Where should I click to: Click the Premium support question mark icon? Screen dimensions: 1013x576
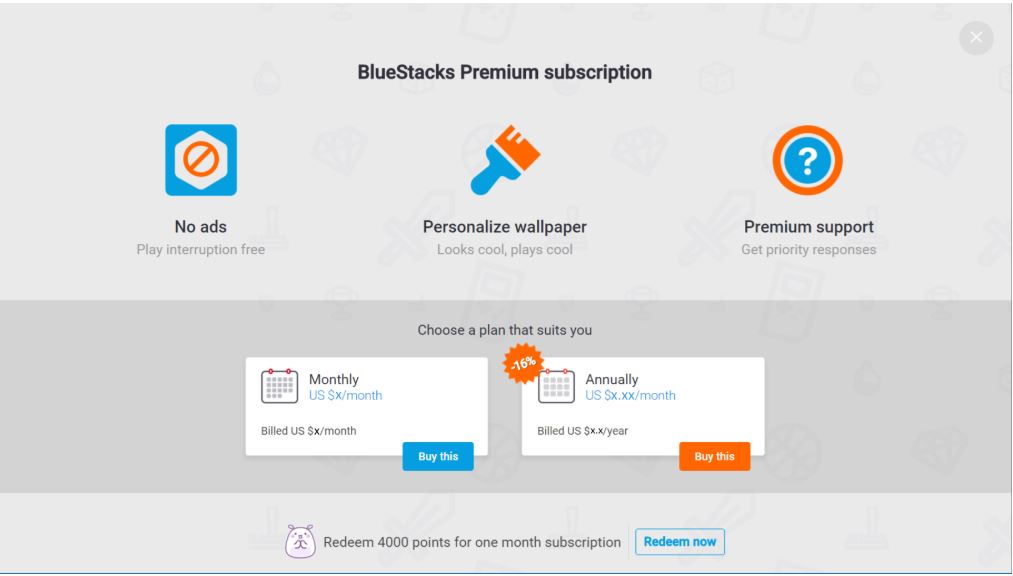click(807, 161)
